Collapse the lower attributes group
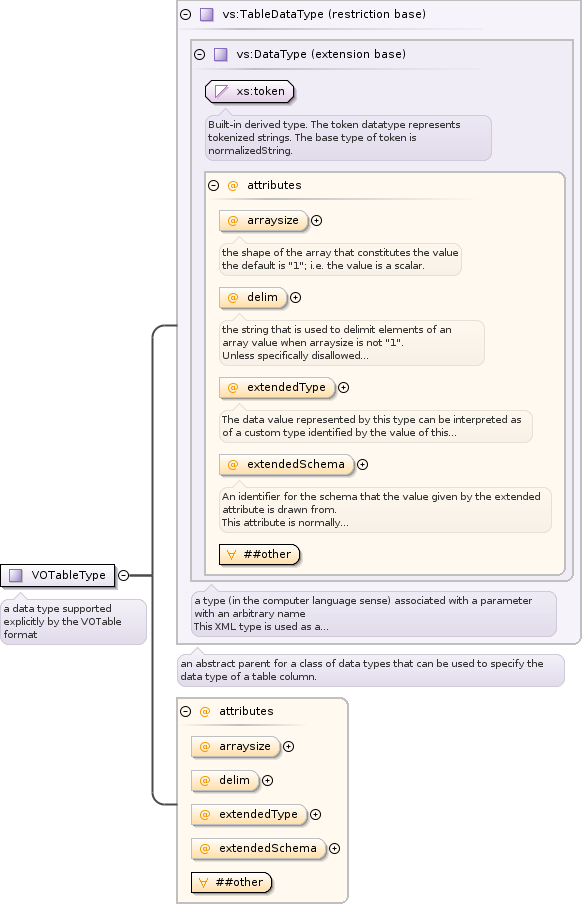Viewport: 583px width, 905px height. tap(185, 711)
